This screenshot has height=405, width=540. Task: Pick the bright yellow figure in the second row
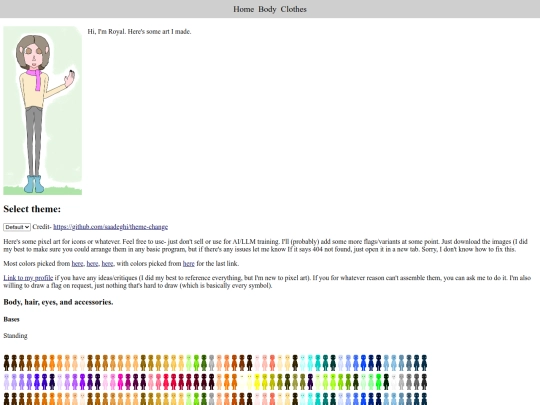(x=257, y=382)
